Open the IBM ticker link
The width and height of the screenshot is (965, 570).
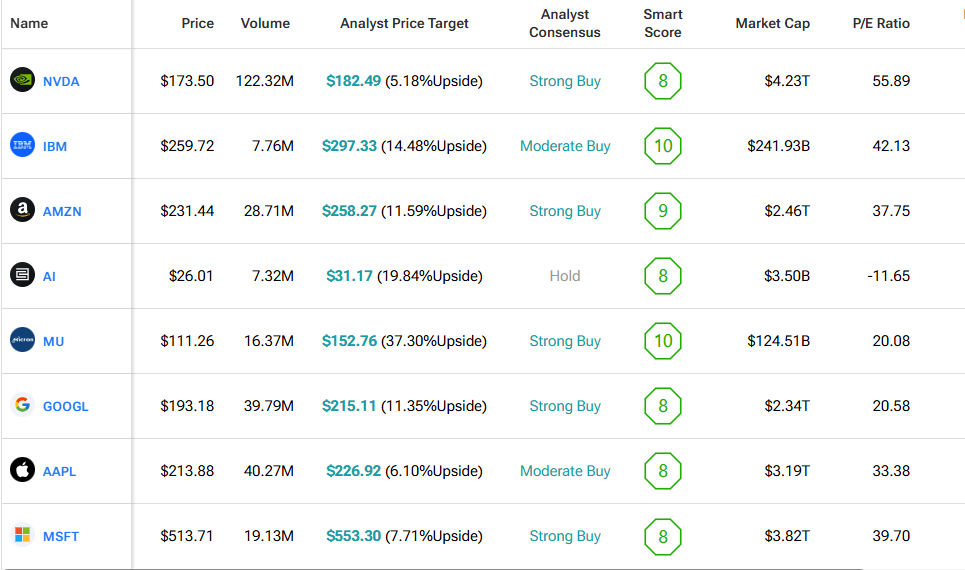(55, 147)
